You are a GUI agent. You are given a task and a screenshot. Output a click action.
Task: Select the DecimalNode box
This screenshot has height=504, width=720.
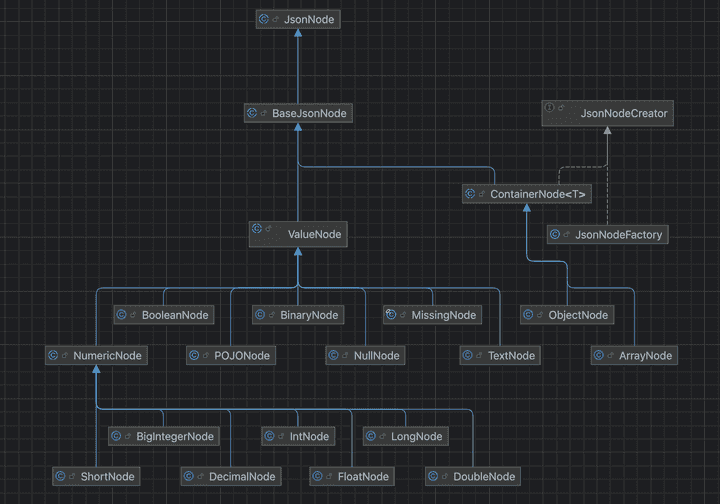(x=231, y=476)
